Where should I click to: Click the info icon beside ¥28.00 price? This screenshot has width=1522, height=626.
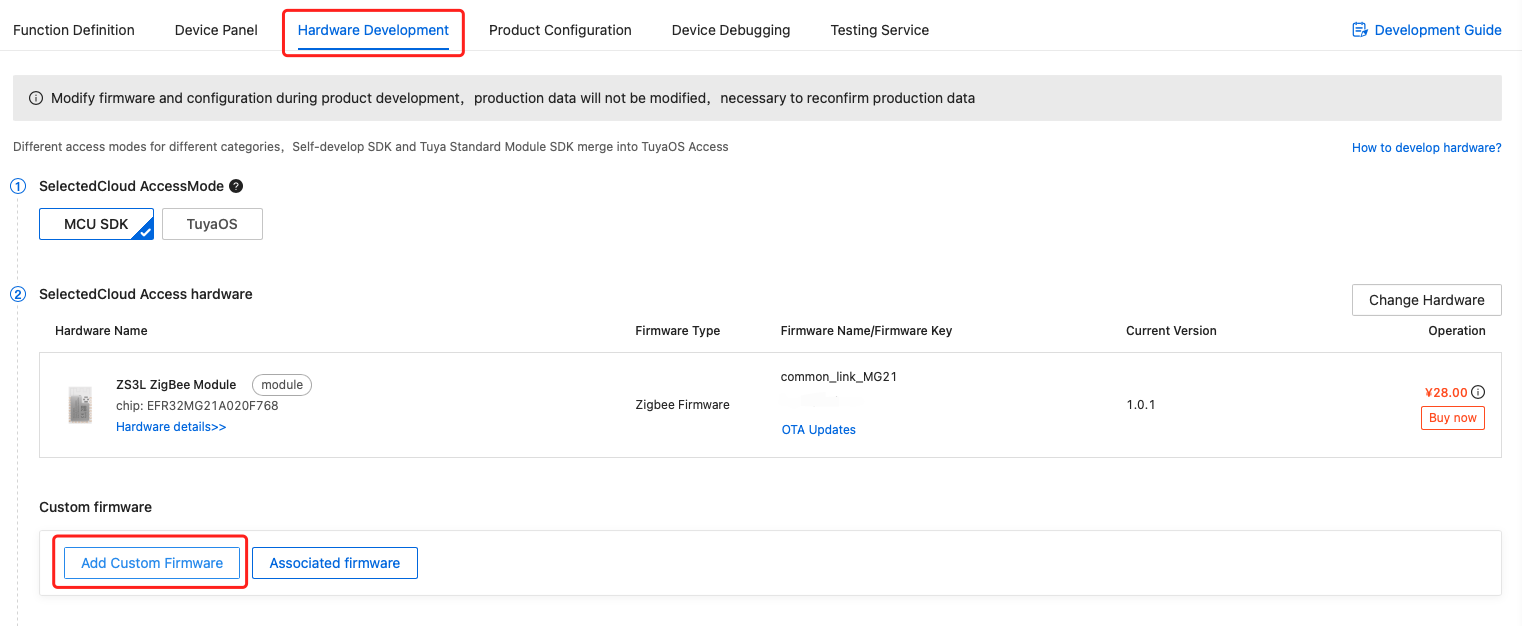tap(1478, 392)
